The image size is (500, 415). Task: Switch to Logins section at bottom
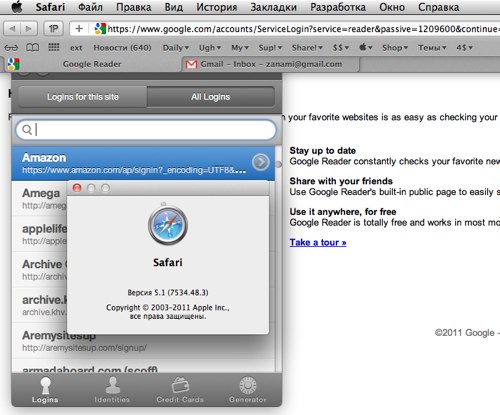(x=45, y=390)
